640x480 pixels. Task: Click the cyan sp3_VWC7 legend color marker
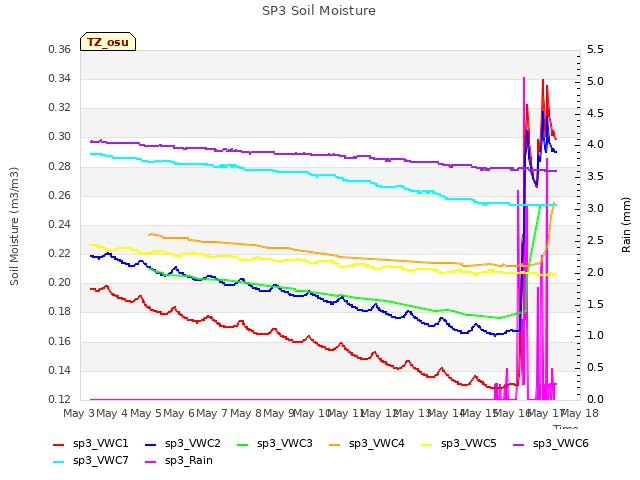pyautogui.click(x=59, y=462)
